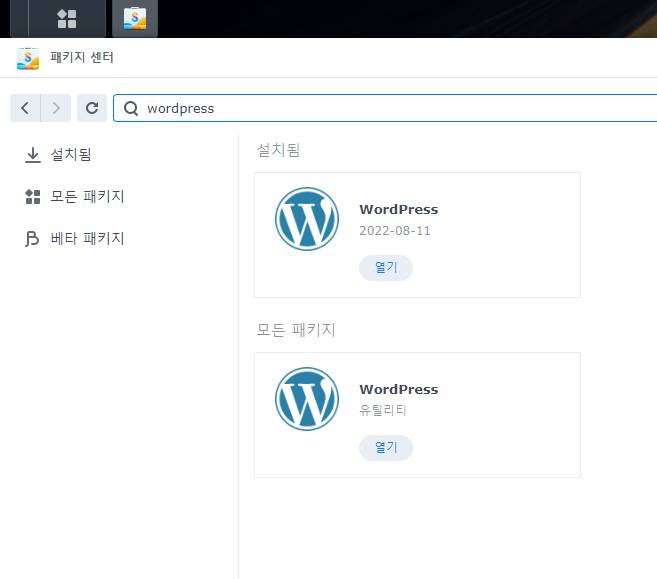Click the 유틸리티 category text
The image size is (657, 579).
pos(383,410)
